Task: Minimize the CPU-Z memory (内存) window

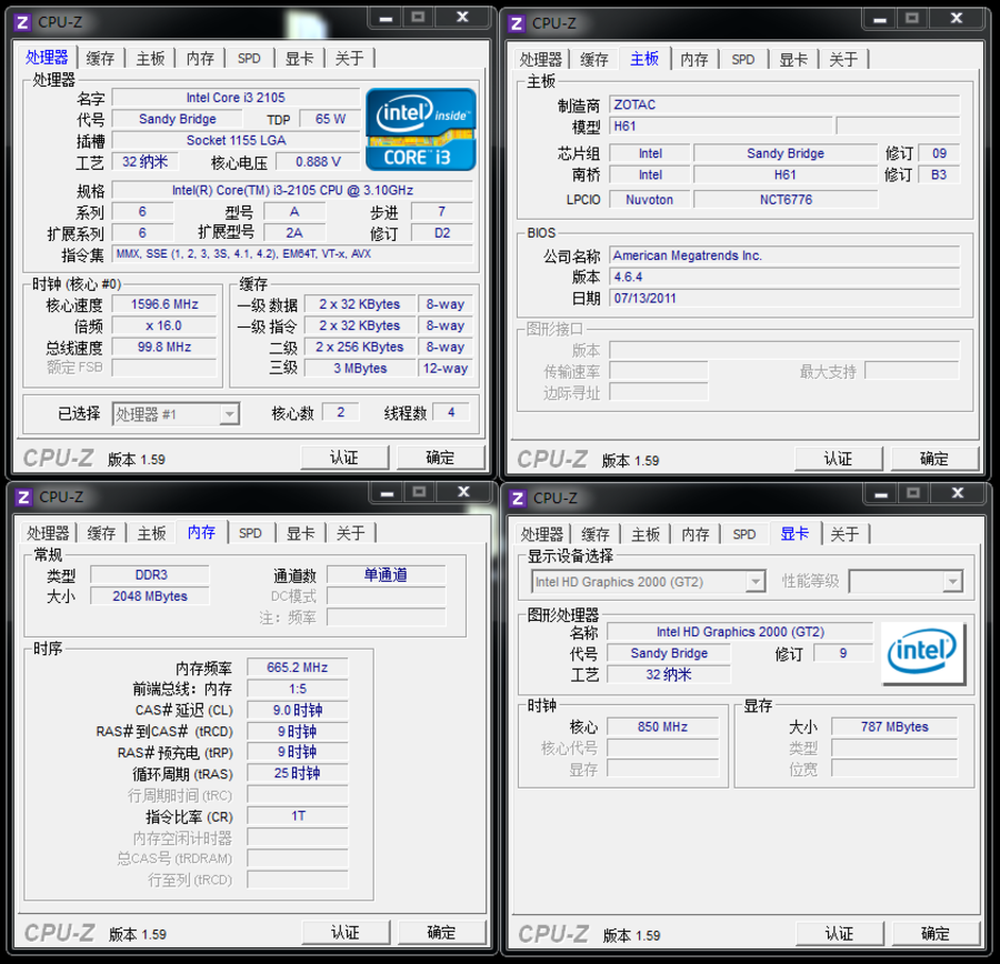Action: click(387, 492)
